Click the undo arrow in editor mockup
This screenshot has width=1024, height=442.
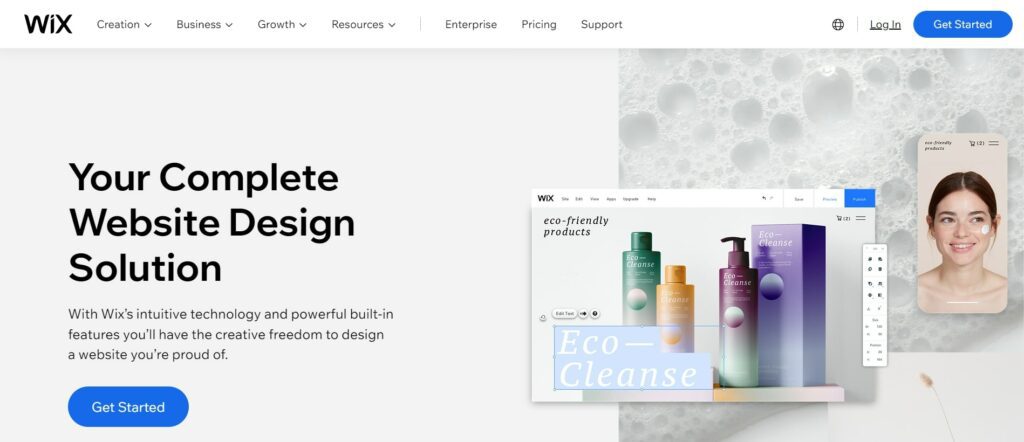[x=764, y=198]
